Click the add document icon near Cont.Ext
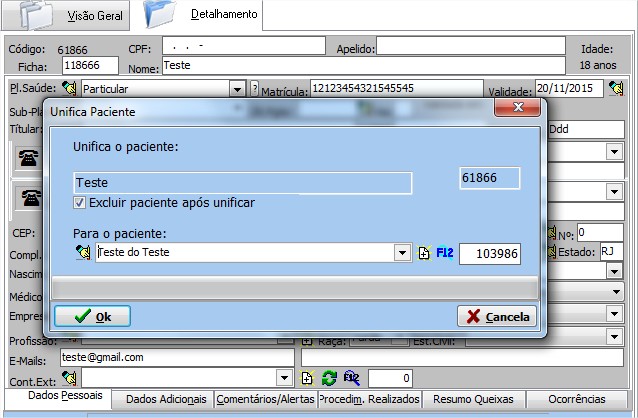Screen dimensions: 638x418 pyautogui.click(x=307, y=378)
